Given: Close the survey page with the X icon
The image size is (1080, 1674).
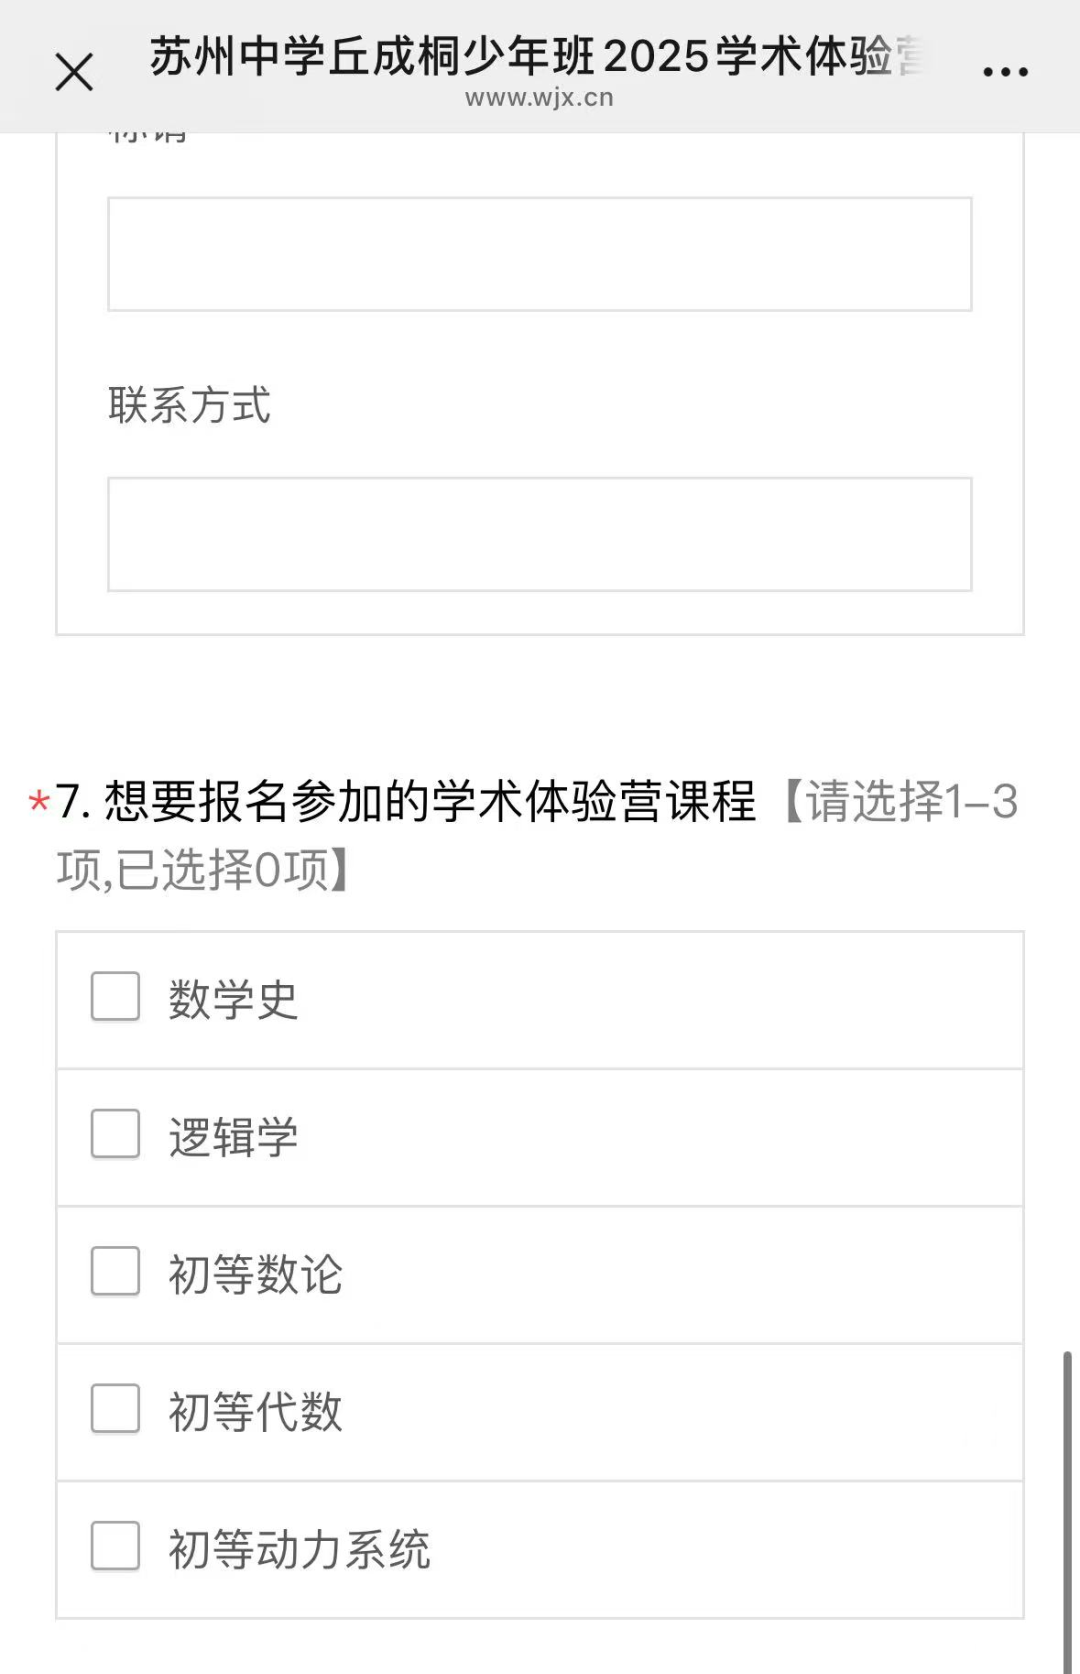Looking at the screenshot, I should 74,72.
